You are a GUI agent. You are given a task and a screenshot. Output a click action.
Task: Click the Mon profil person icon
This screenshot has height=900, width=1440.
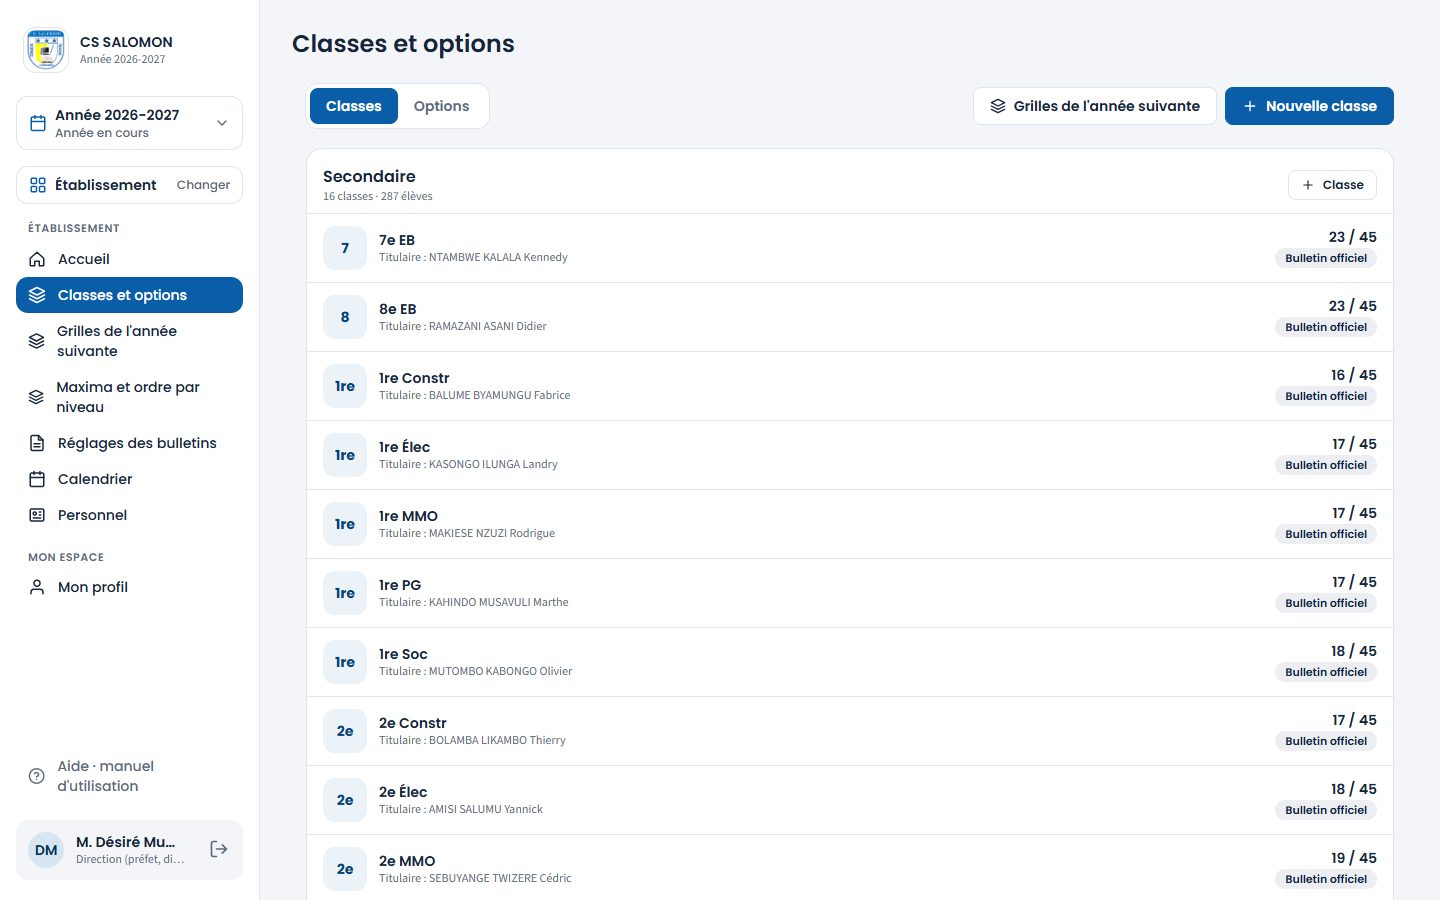37,587
